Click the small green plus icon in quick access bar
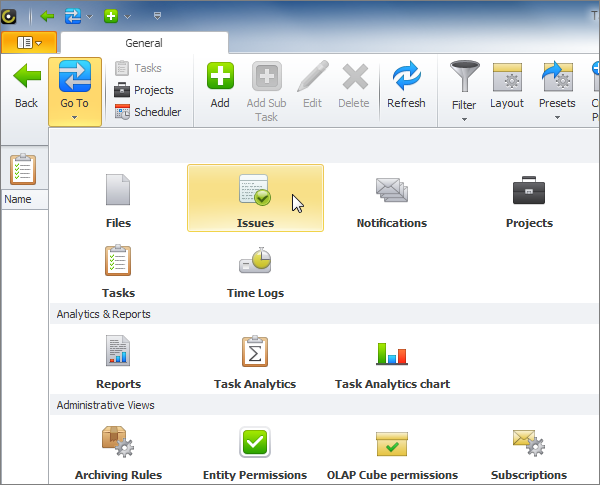This screenshot has width=600, height=485. pyautogui.click(x=111, y=16)
